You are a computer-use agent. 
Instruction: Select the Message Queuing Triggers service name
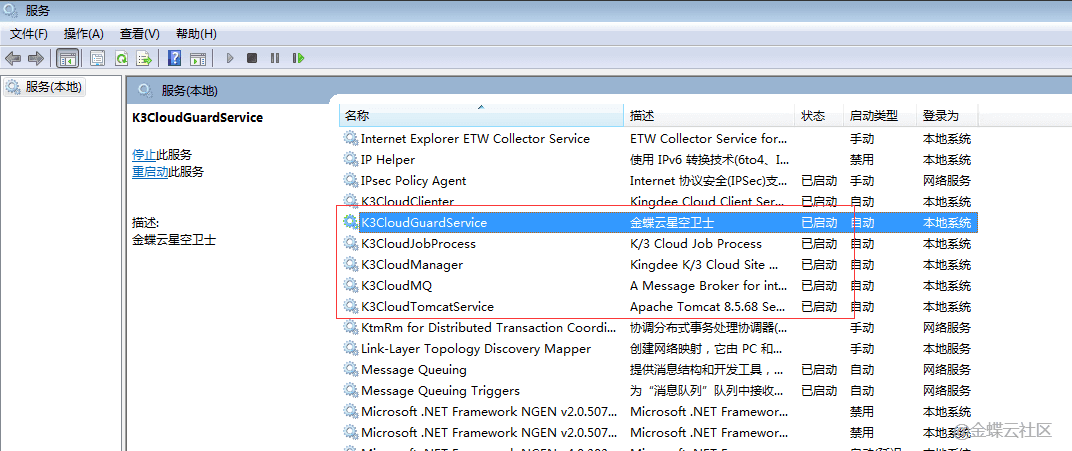tap(440, 391)
